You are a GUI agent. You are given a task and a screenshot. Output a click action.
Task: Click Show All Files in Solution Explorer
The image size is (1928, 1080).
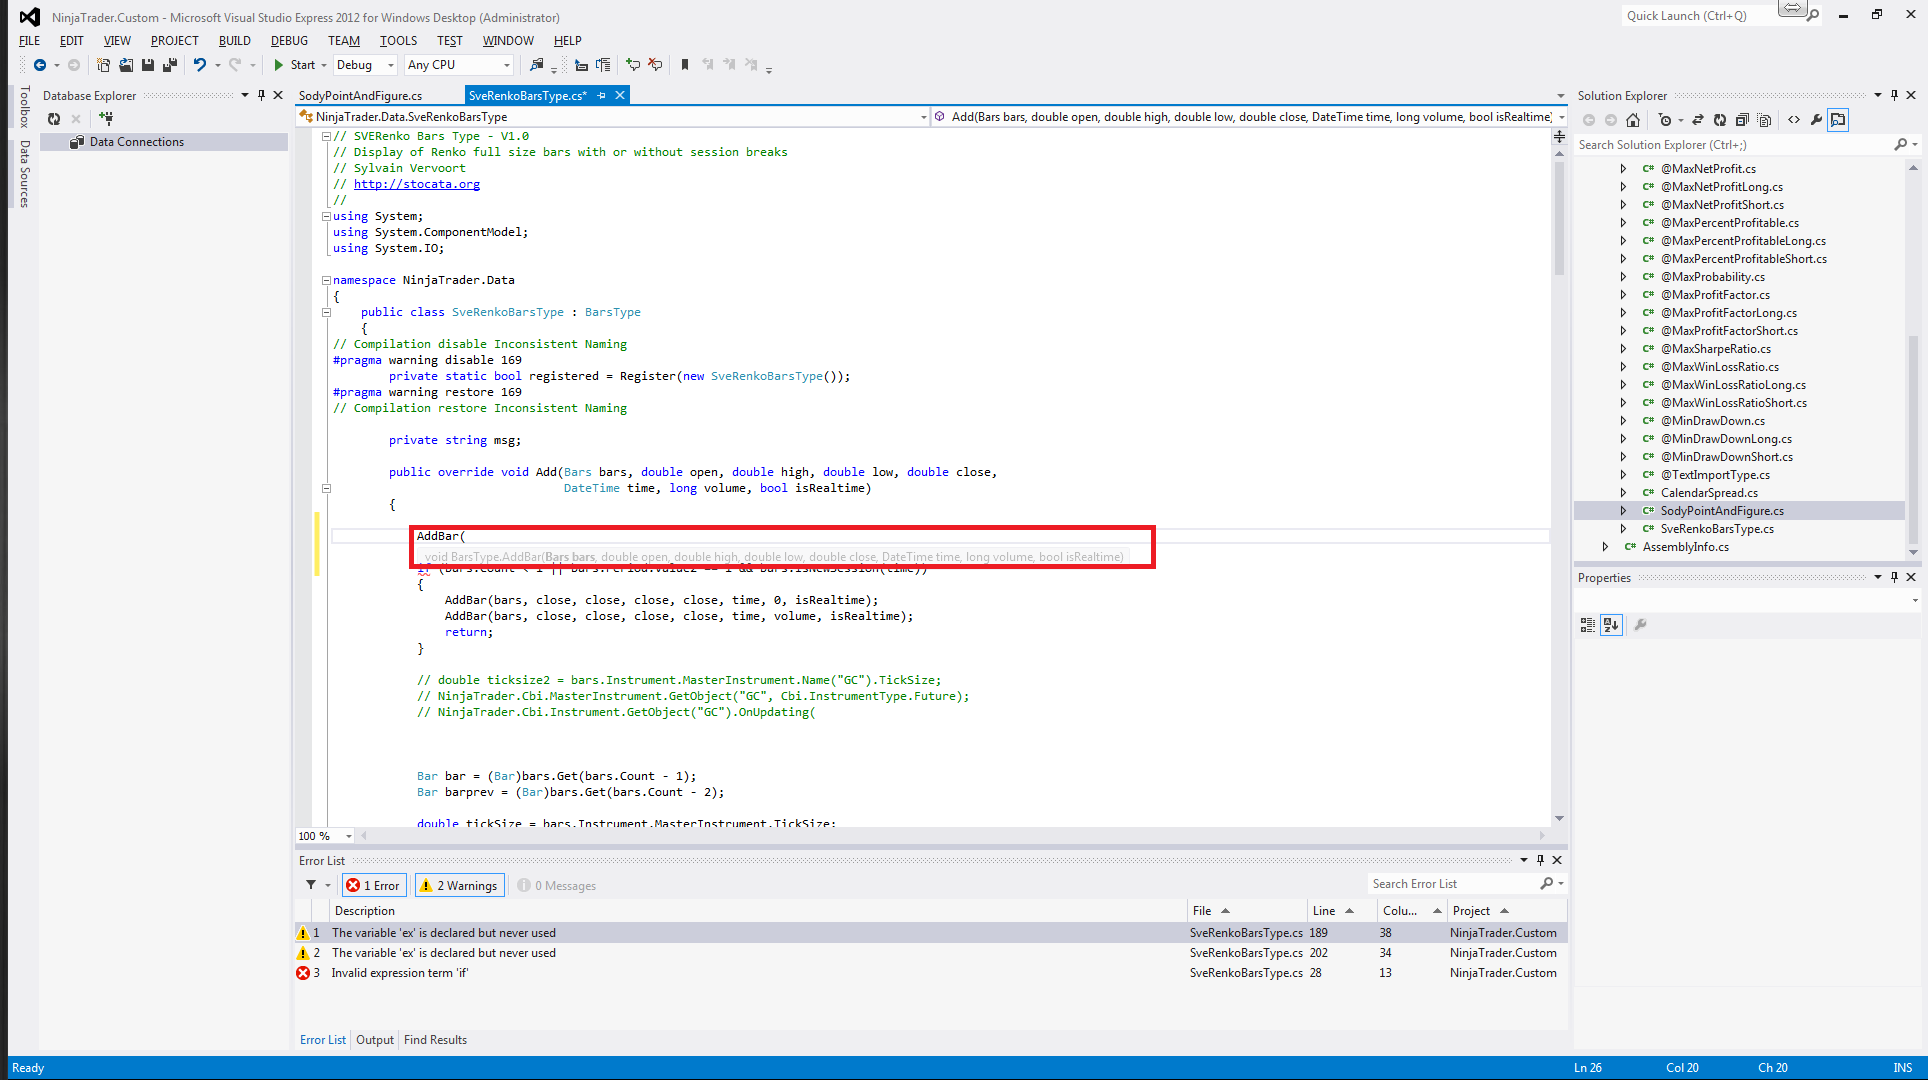pyautogui.click(x=1764, y=120)
